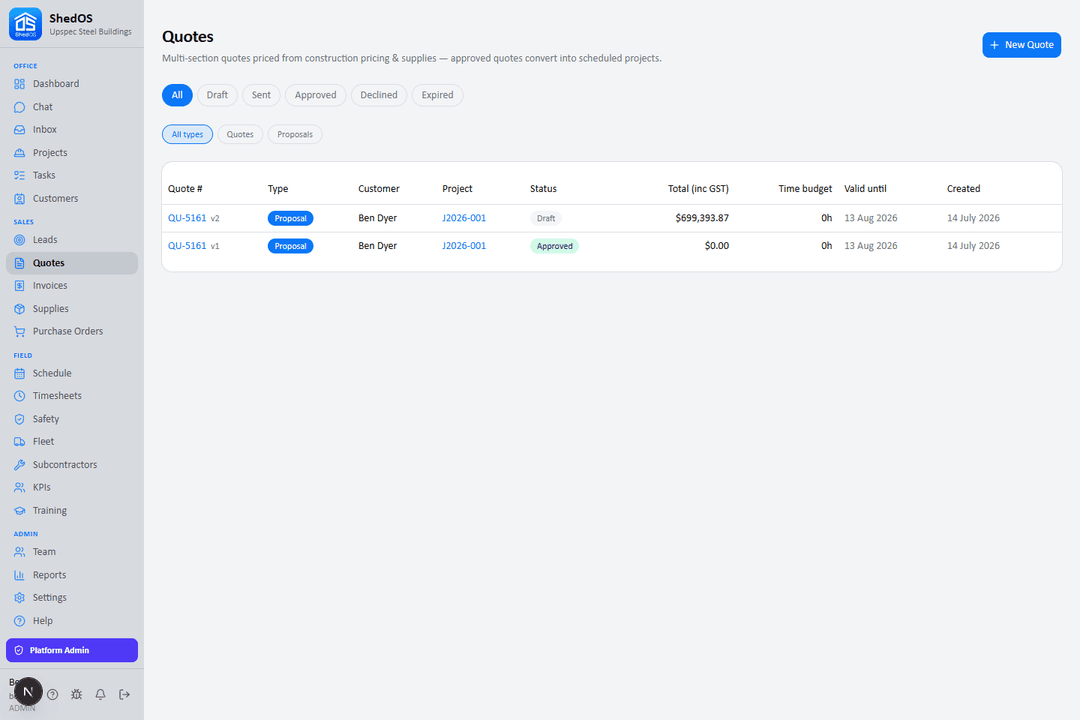Filter quotes by Approved status
This screenshot has height=720, width=1080.
coord(315,95)
